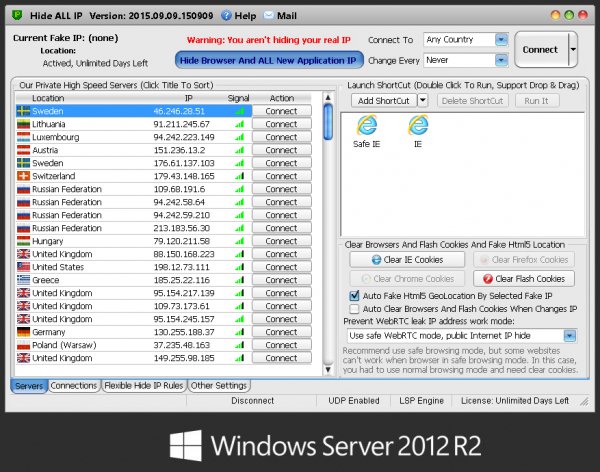600x472 pixels.
Task: Sort servers by Location column header
Action: point(48,98)
